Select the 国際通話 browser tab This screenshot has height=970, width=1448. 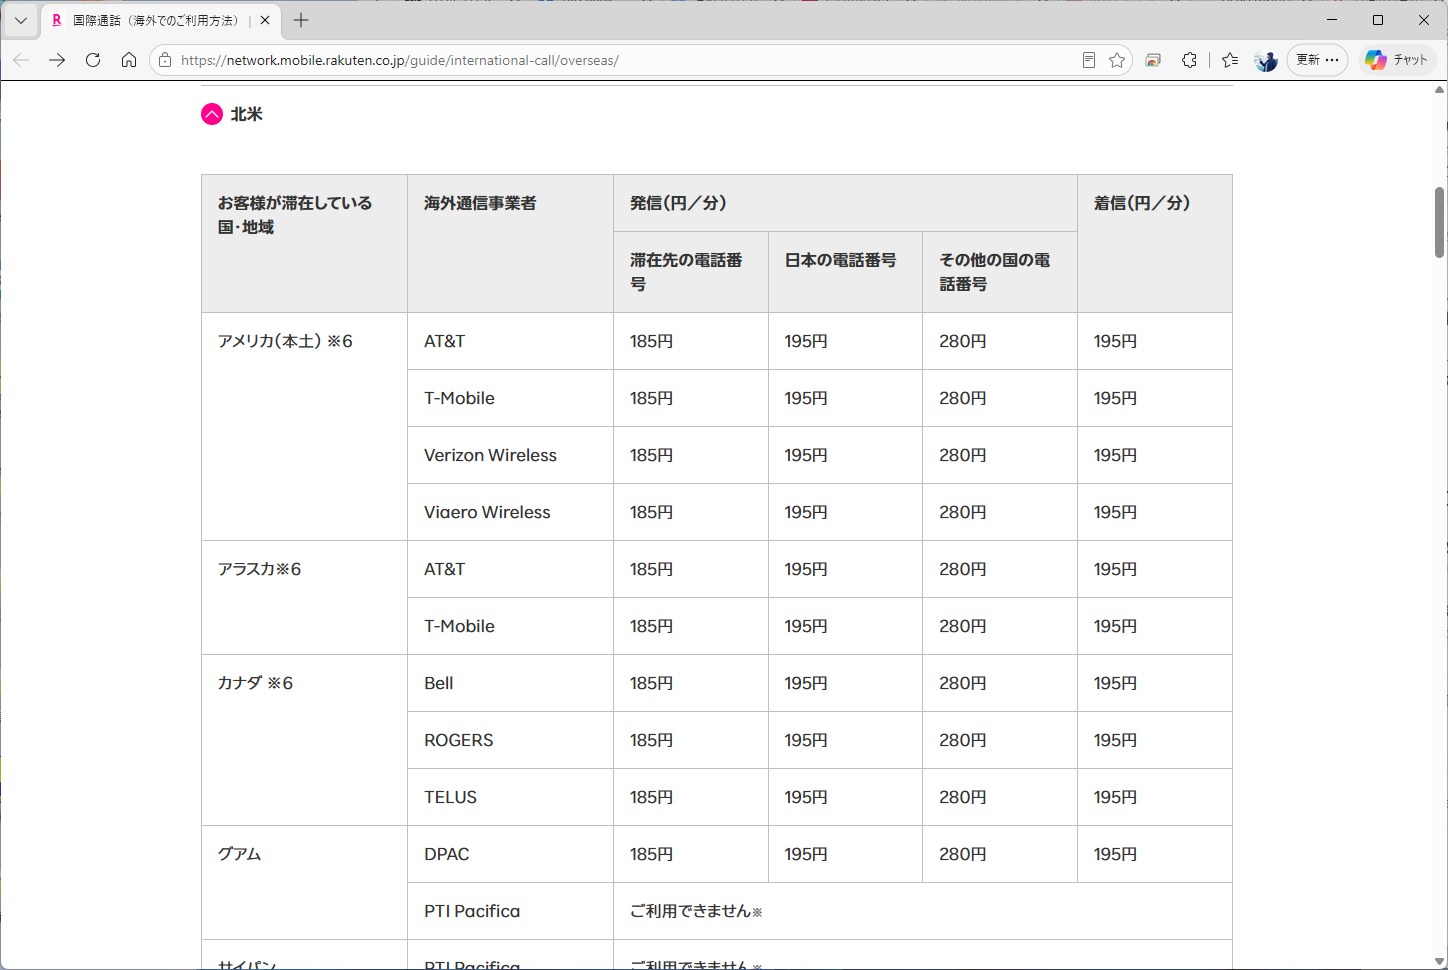coord(161,20)
